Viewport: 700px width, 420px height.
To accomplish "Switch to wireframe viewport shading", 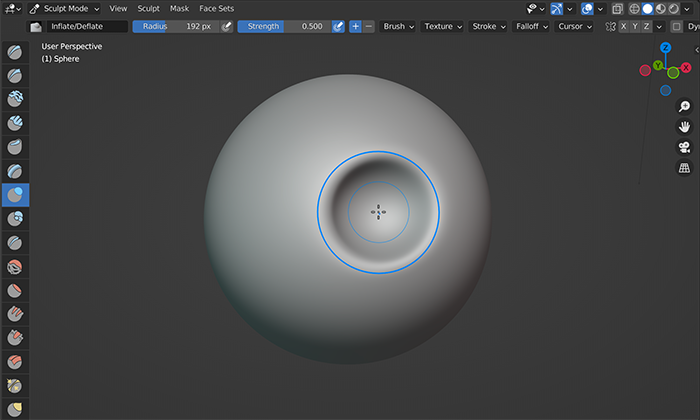I will click(x=634, y=8).
